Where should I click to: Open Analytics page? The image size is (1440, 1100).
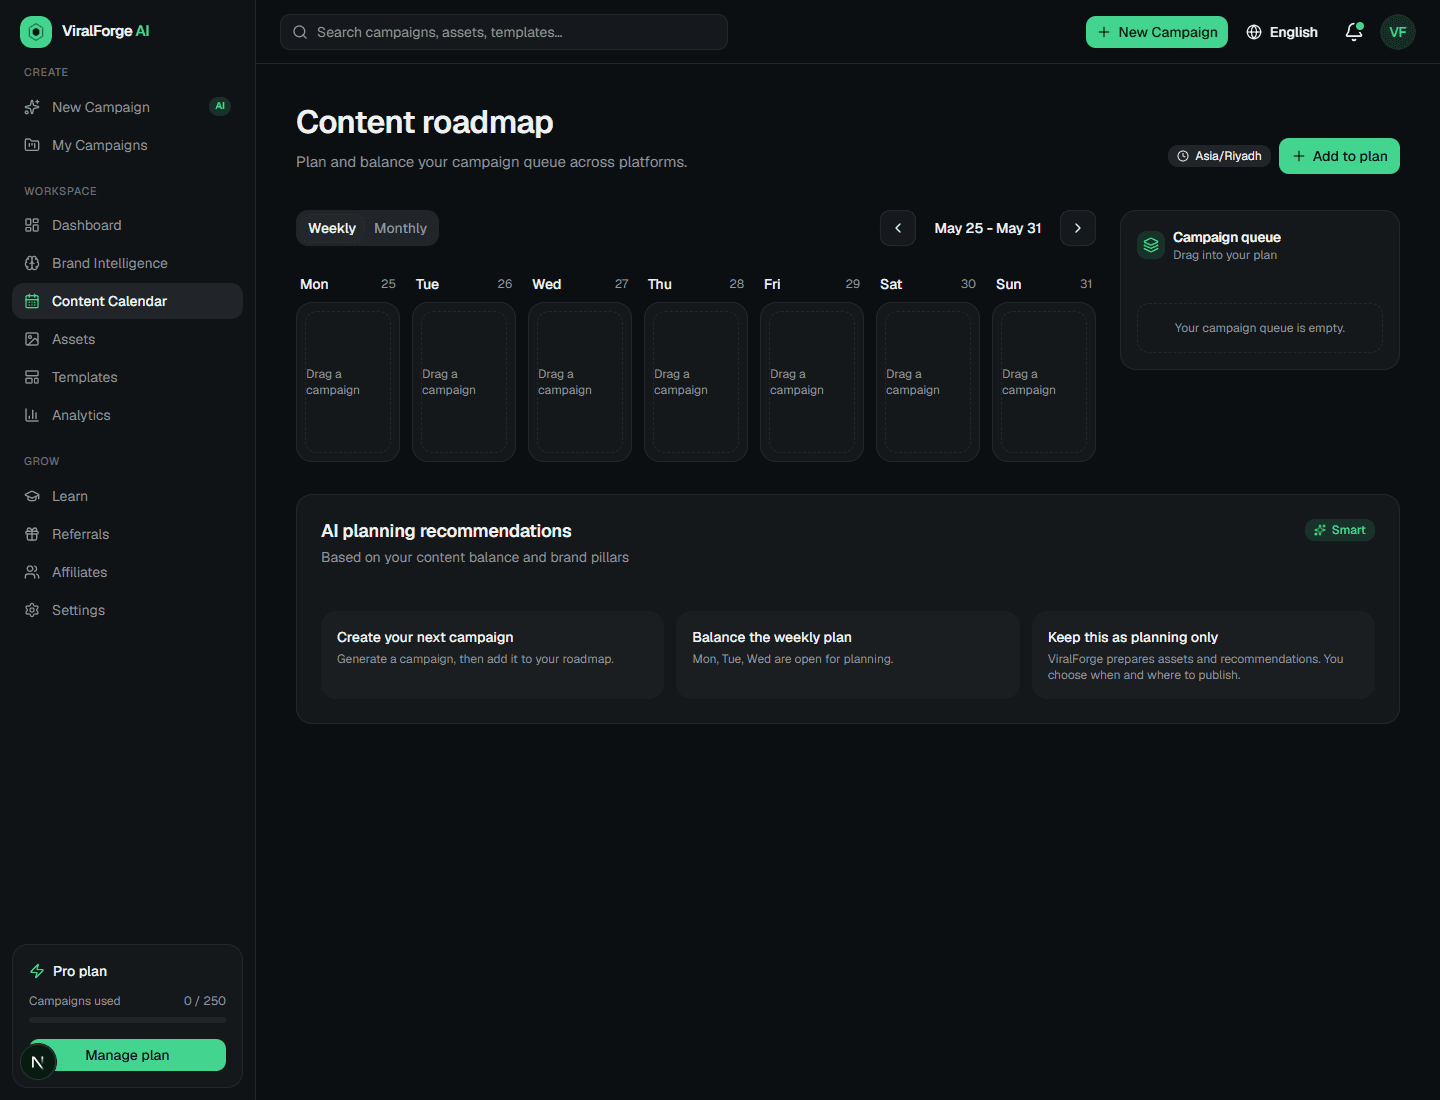coord(127,415)
